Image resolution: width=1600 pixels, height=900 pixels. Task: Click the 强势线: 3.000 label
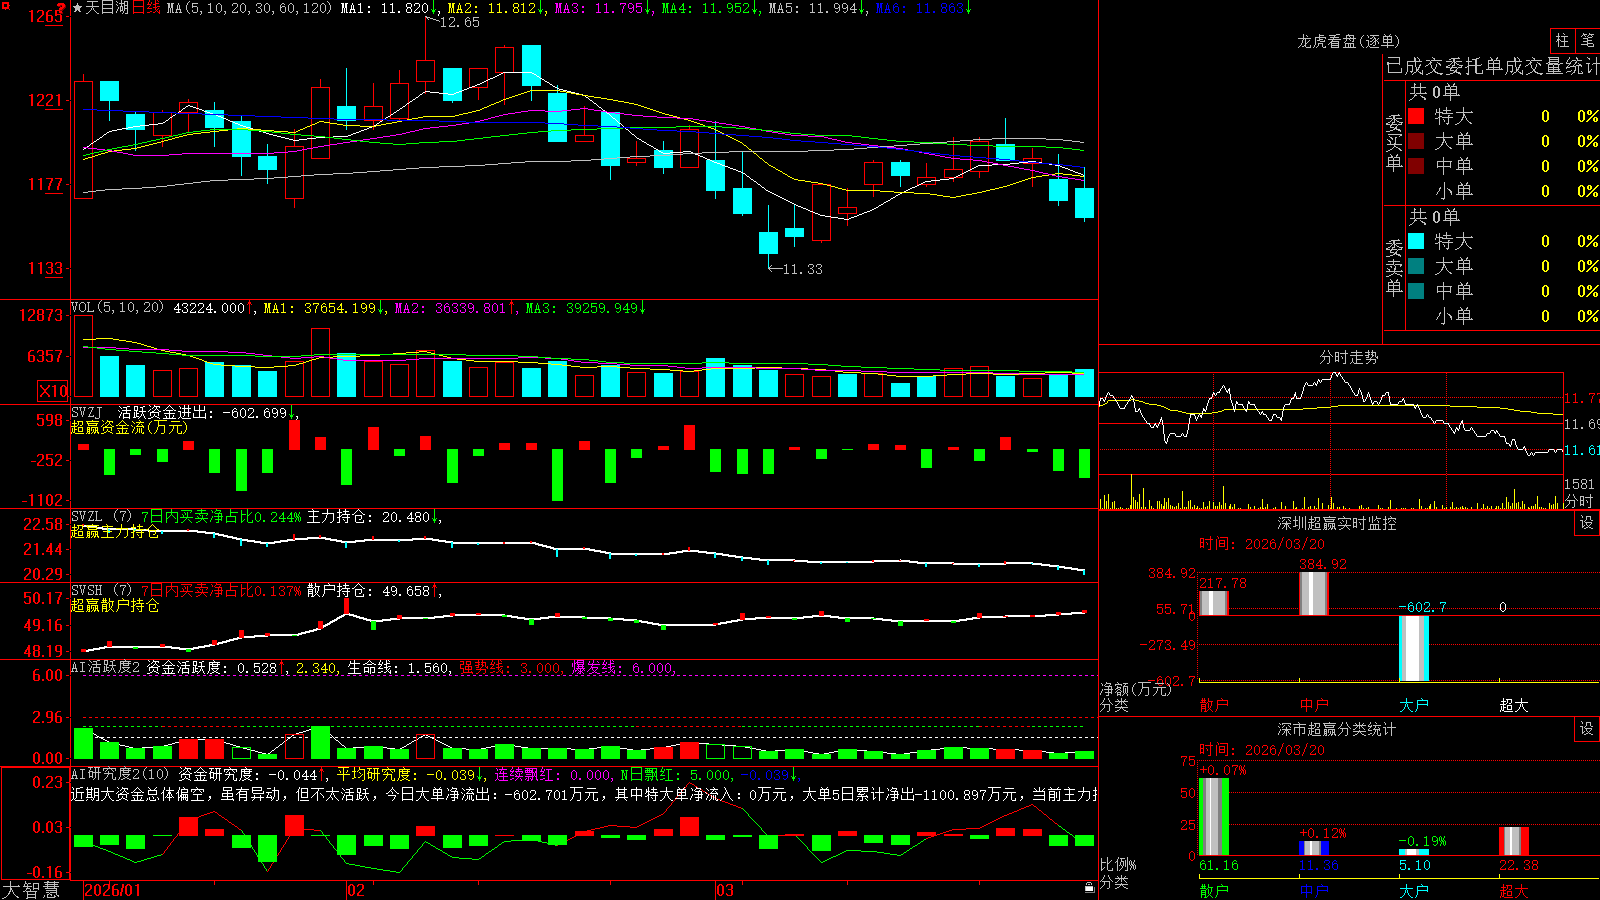click(509, 667)
